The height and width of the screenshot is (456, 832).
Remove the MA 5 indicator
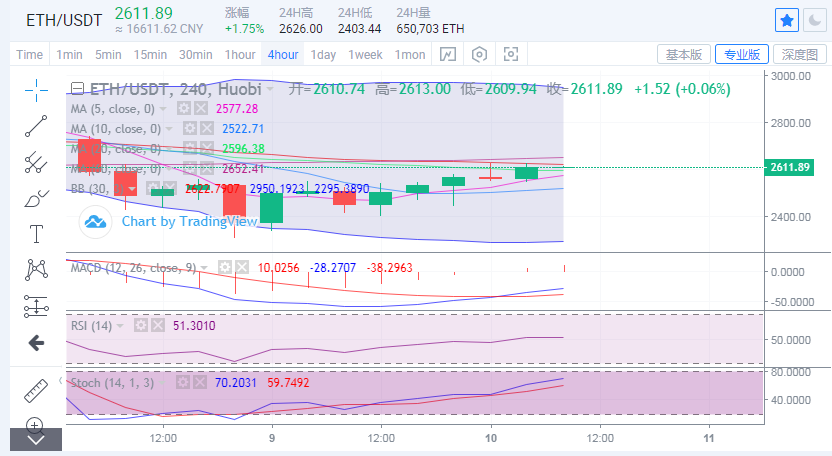pos(201,109)
